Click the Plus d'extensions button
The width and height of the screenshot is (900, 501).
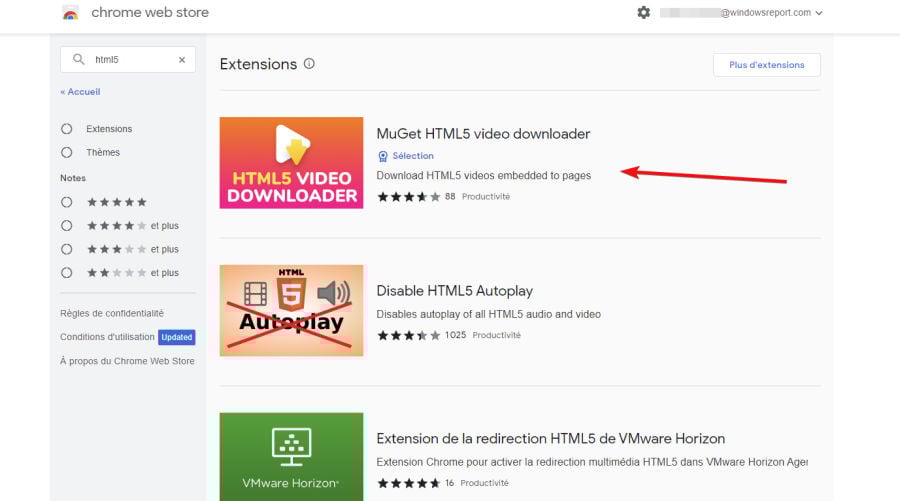pos(767,65)
